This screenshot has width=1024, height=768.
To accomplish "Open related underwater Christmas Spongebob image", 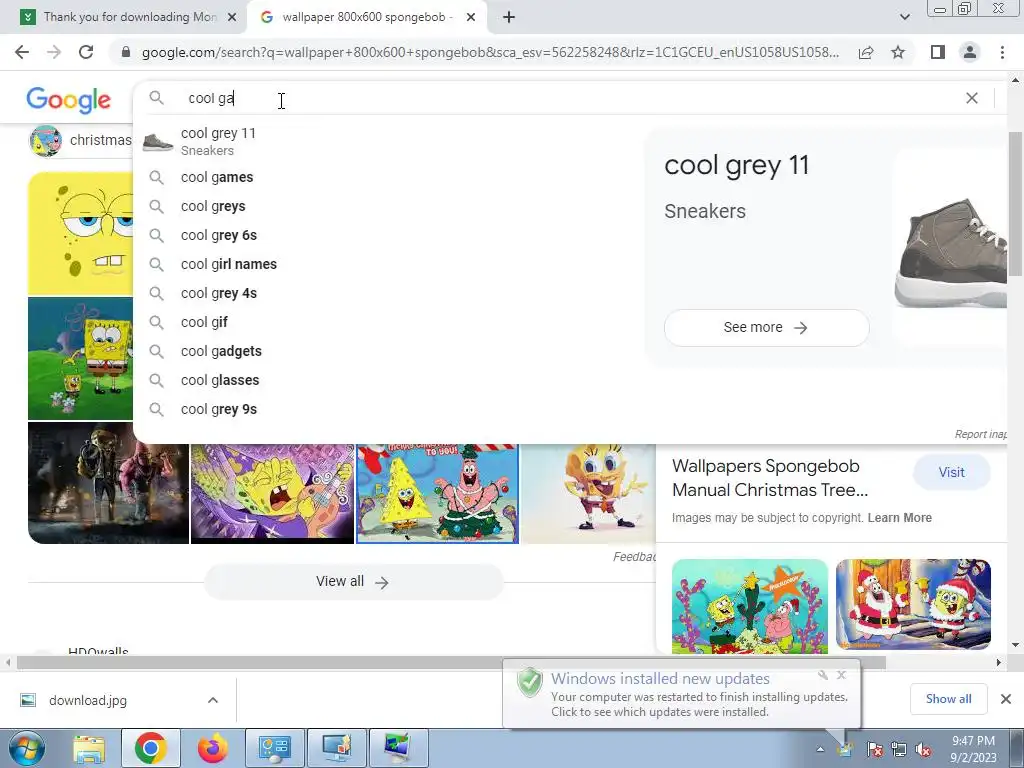I will point(750,605).
